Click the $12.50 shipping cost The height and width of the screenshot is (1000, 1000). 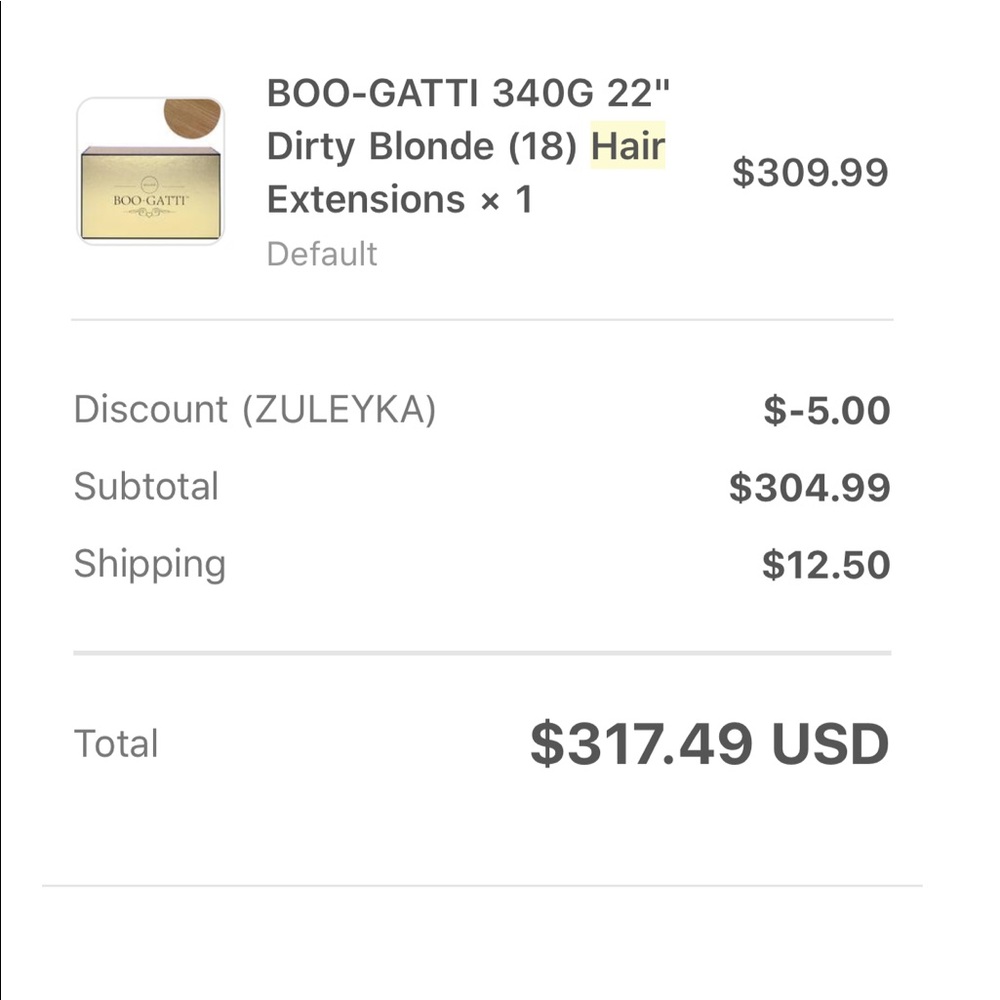[x=826, y=565]
